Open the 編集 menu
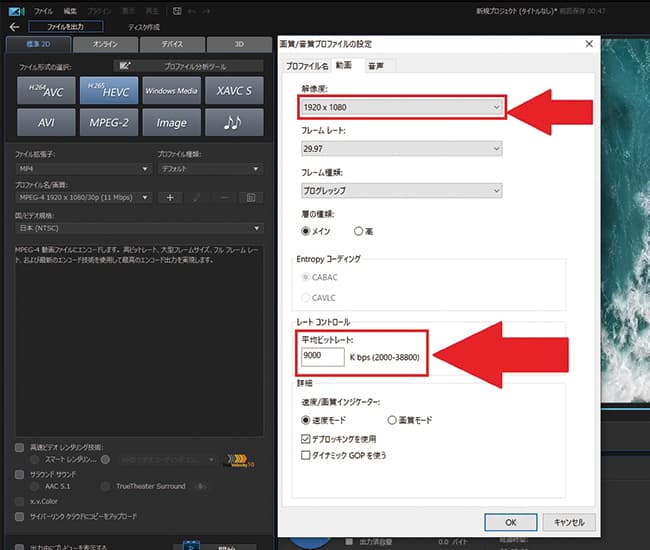The width and height of the screenshot is (650, 550). (70, 11)
